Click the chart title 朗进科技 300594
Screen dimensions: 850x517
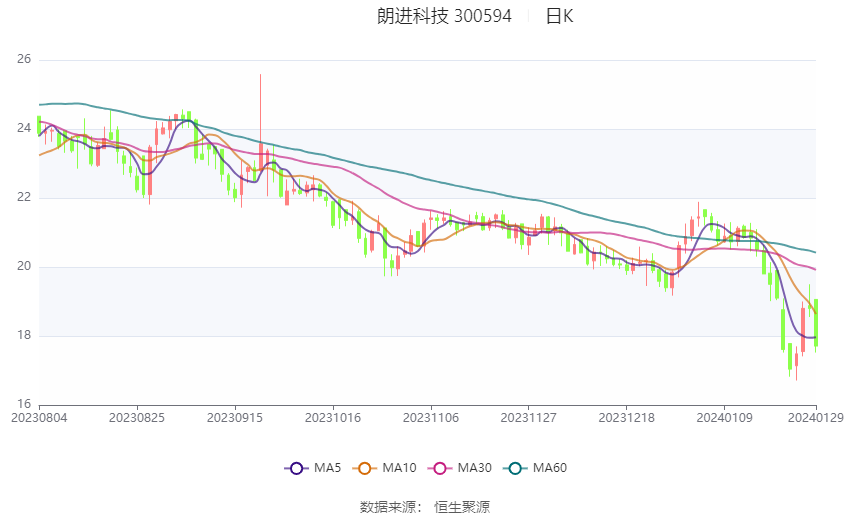point(444,16)
